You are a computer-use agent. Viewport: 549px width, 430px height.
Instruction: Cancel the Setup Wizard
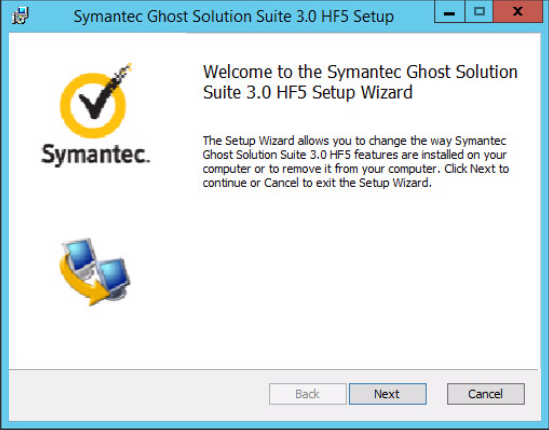tap(486, 394)
